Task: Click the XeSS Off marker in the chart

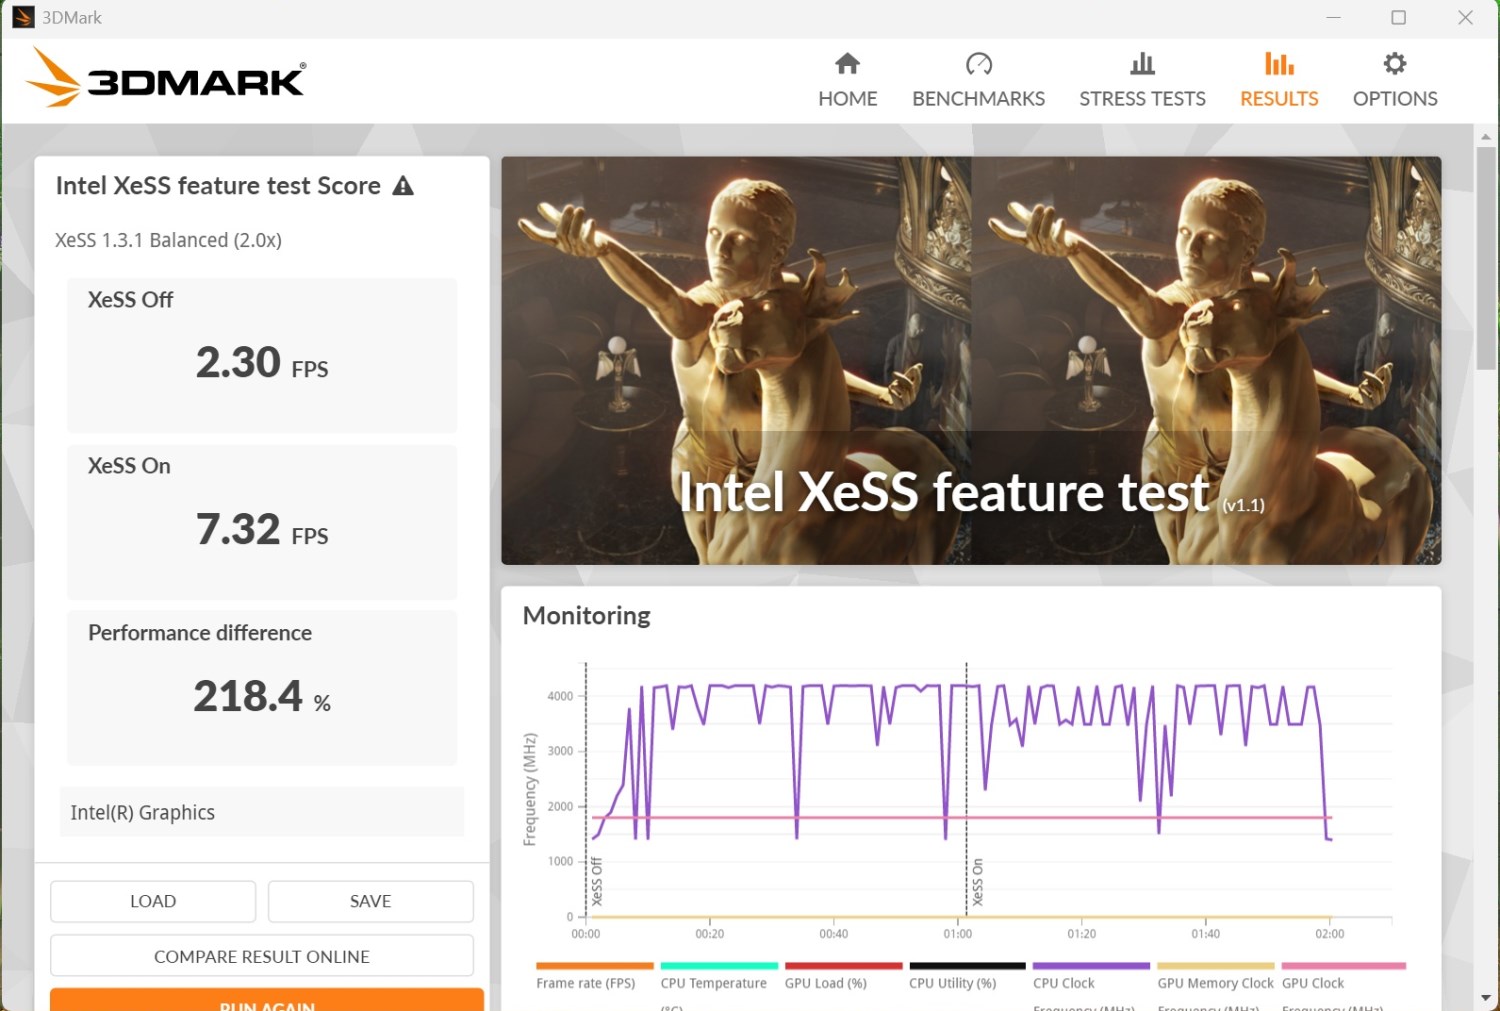Action: [596, 881]
